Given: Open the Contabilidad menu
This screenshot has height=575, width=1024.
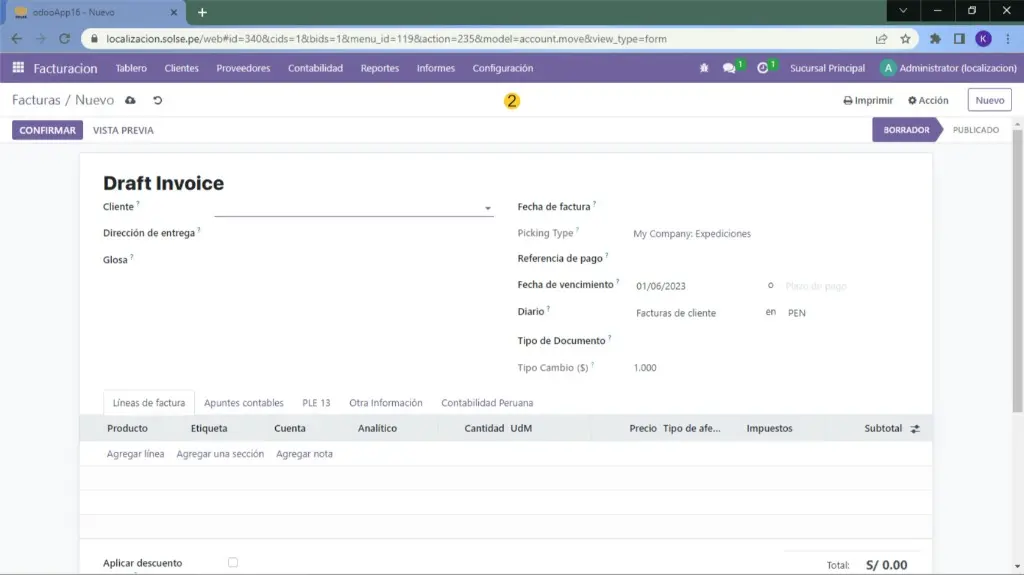Looking at the screenshot, I should (315, 68).
